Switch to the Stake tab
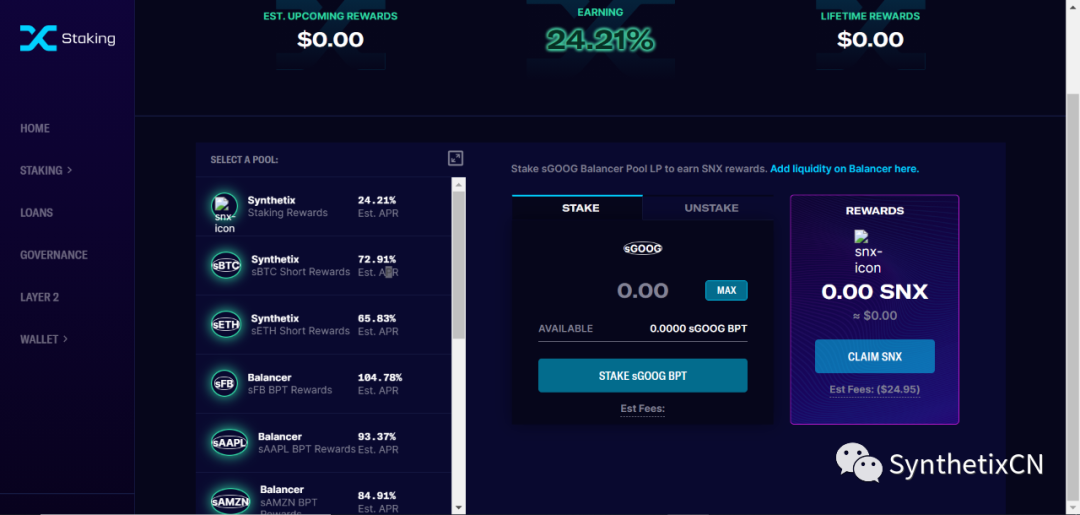This screenshot has width=1080, height=515. tap(580, 208)
